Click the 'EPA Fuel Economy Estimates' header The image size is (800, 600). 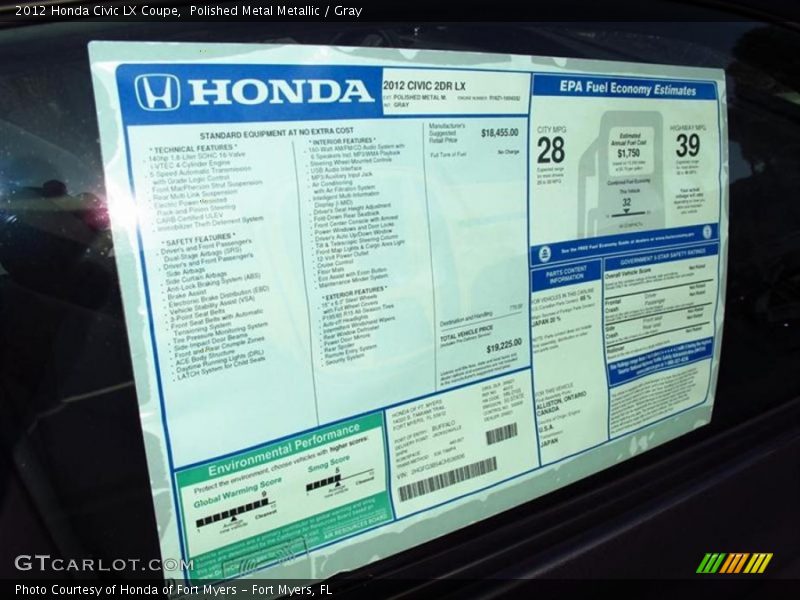628,88
